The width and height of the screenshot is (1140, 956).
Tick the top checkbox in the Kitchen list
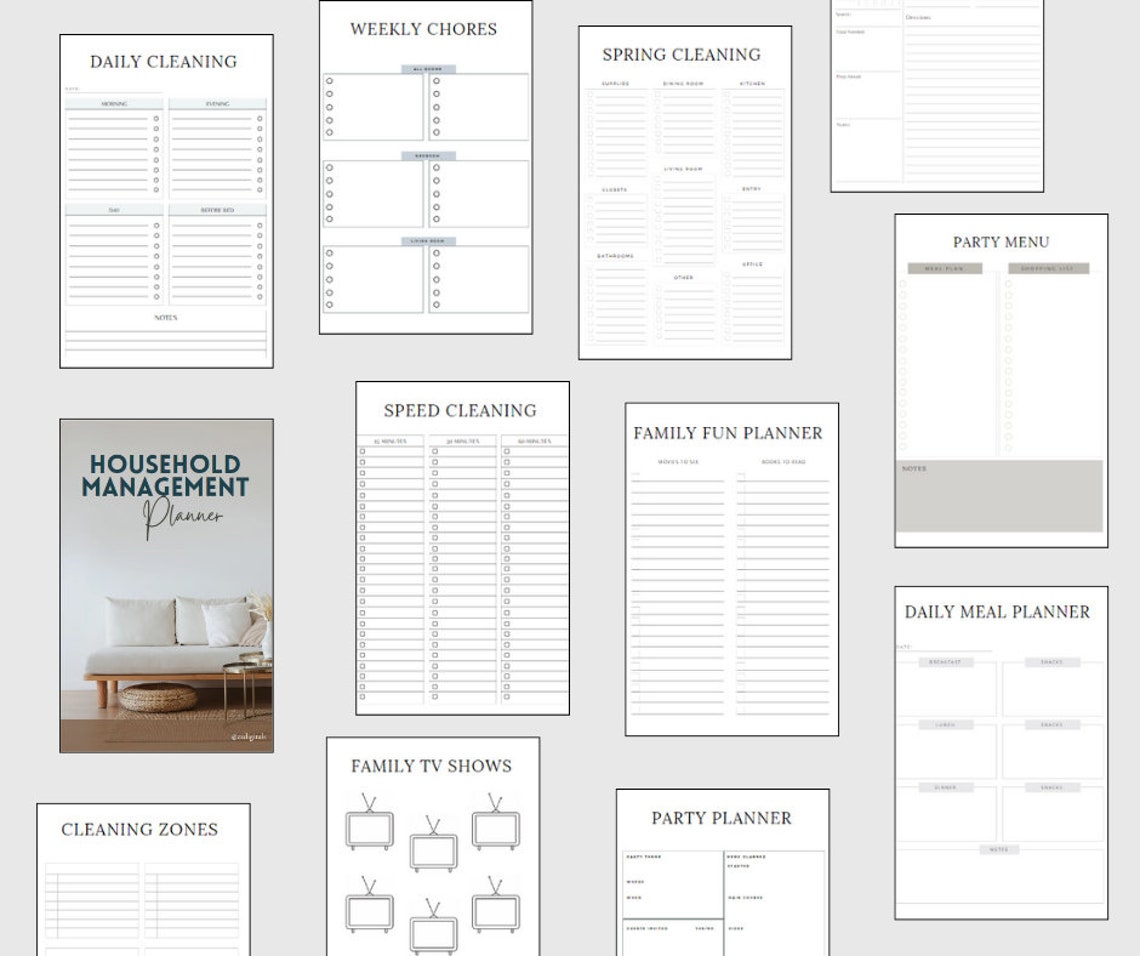(729, 95)
